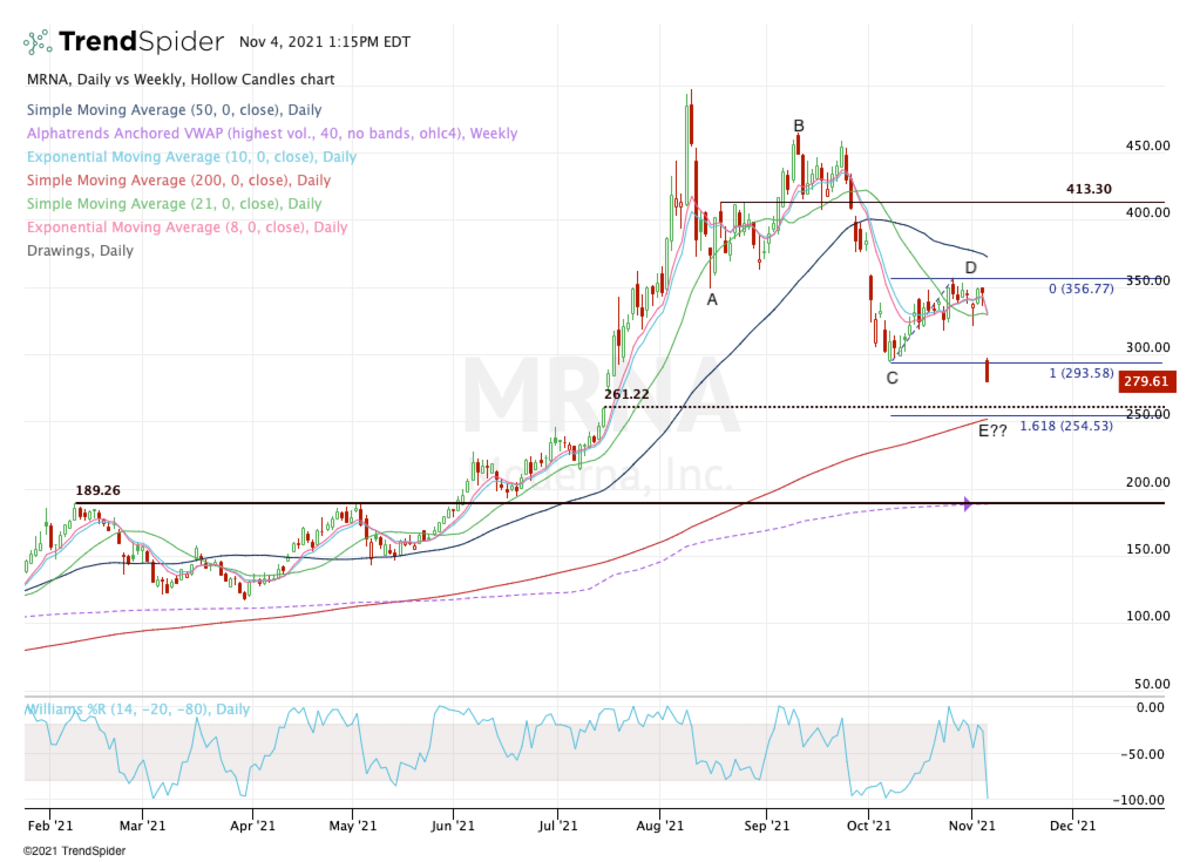Click the 300.00 price axis label
This screenshot has width=1200, height=862.
pyautogui.click(x=1146, y=347)
